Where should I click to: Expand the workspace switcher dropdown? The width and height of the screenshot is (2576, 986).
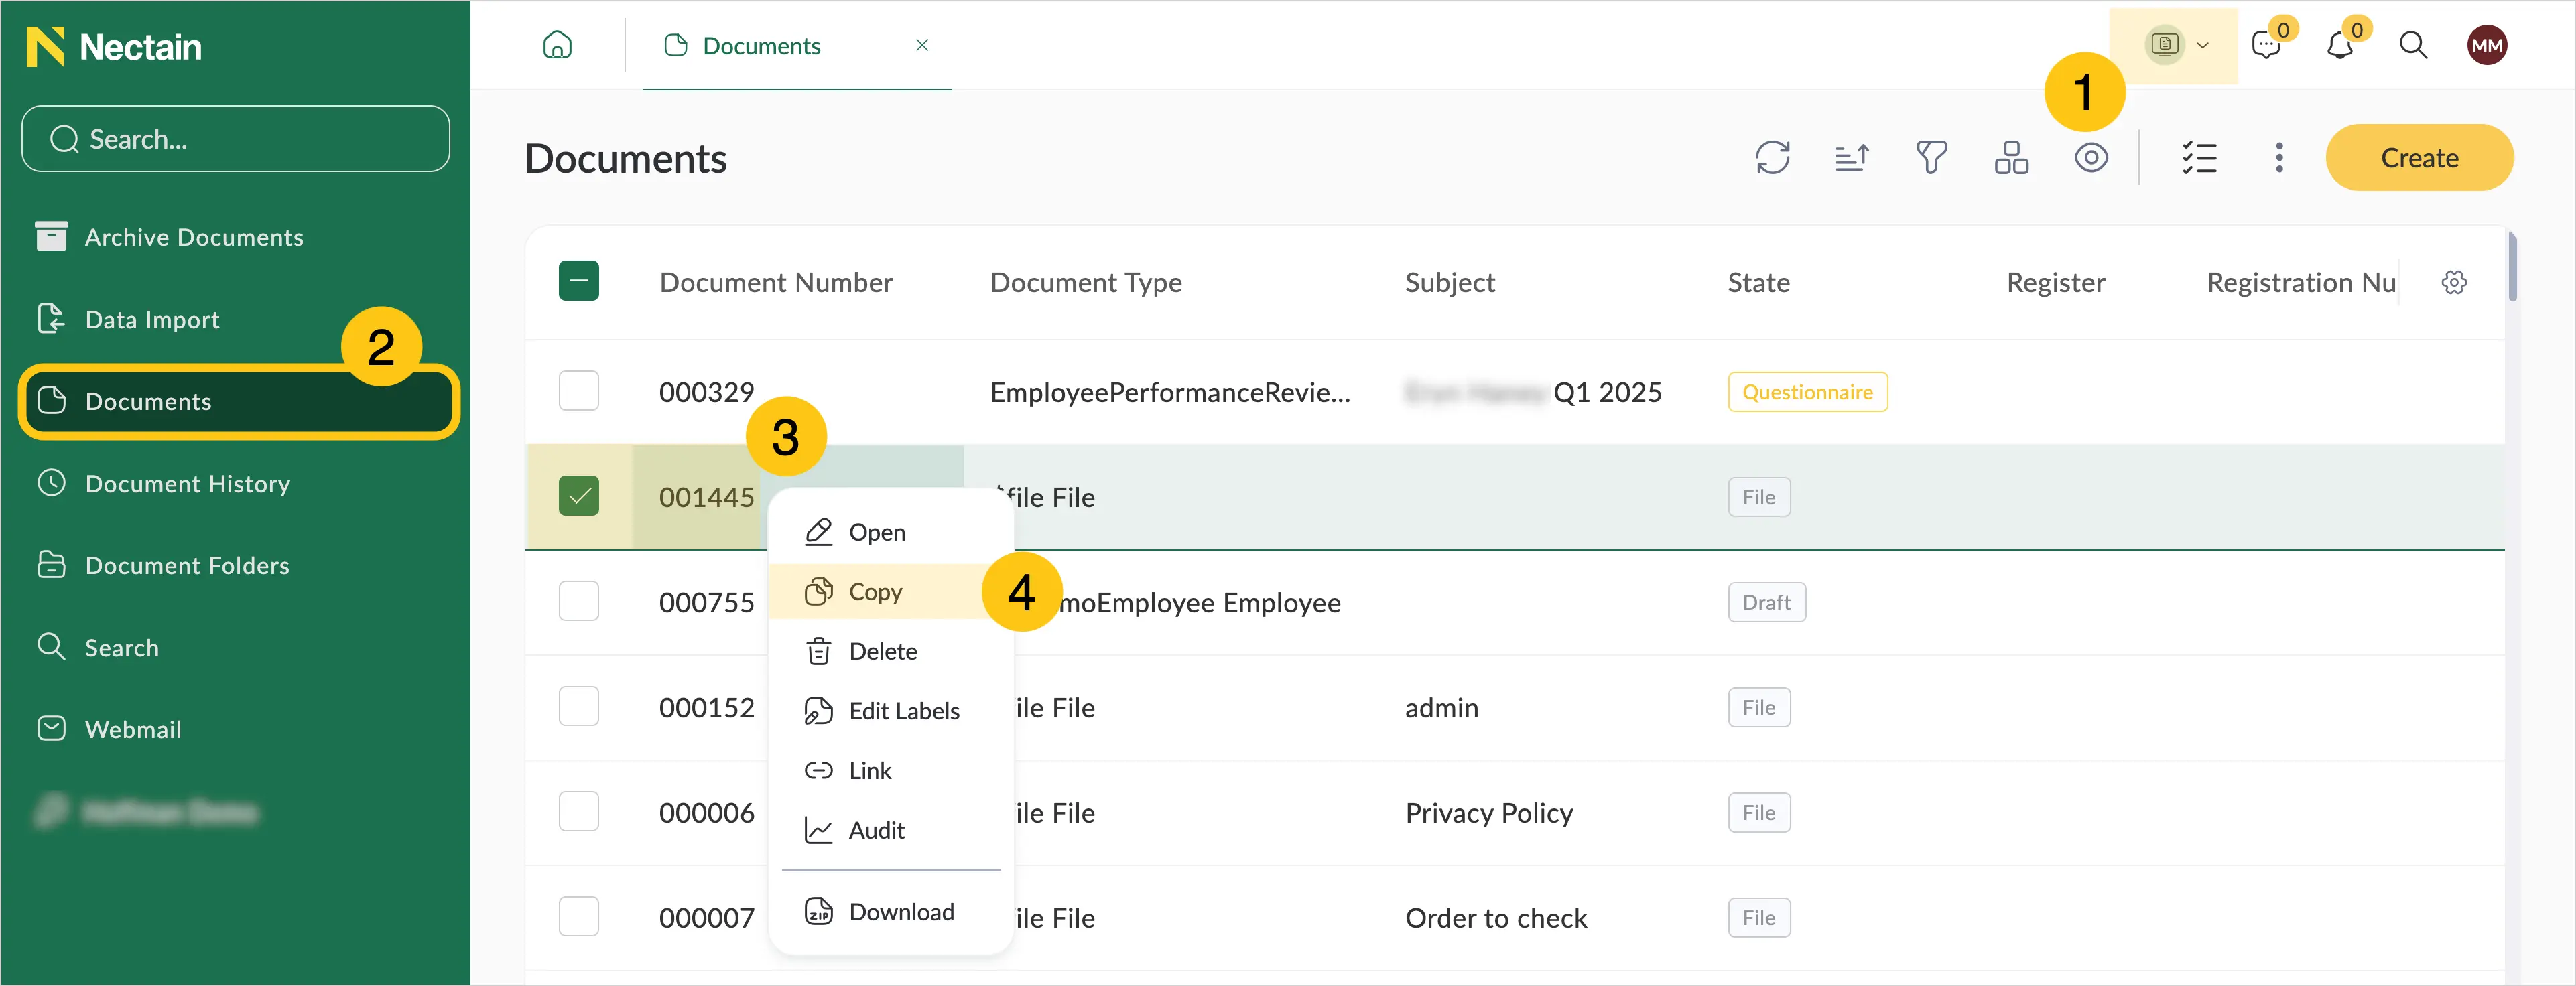tap(2175, 45)
